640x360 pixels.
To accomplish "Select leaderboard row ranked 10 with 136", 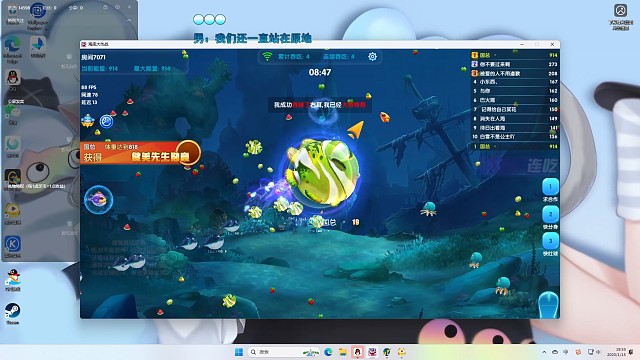I will pos(514,137).
